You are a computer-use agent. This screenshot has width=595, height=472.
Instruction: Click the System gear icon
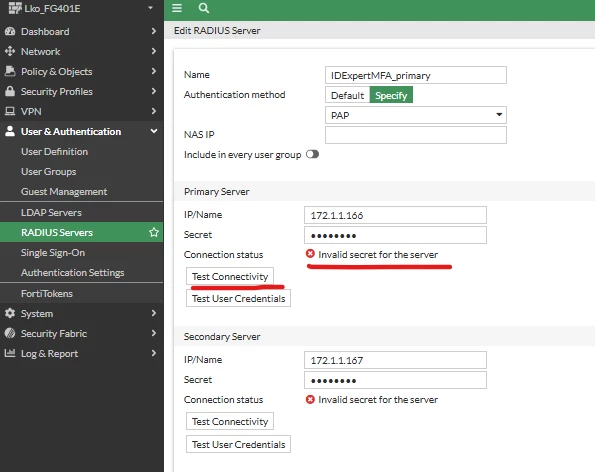[10, 313]
